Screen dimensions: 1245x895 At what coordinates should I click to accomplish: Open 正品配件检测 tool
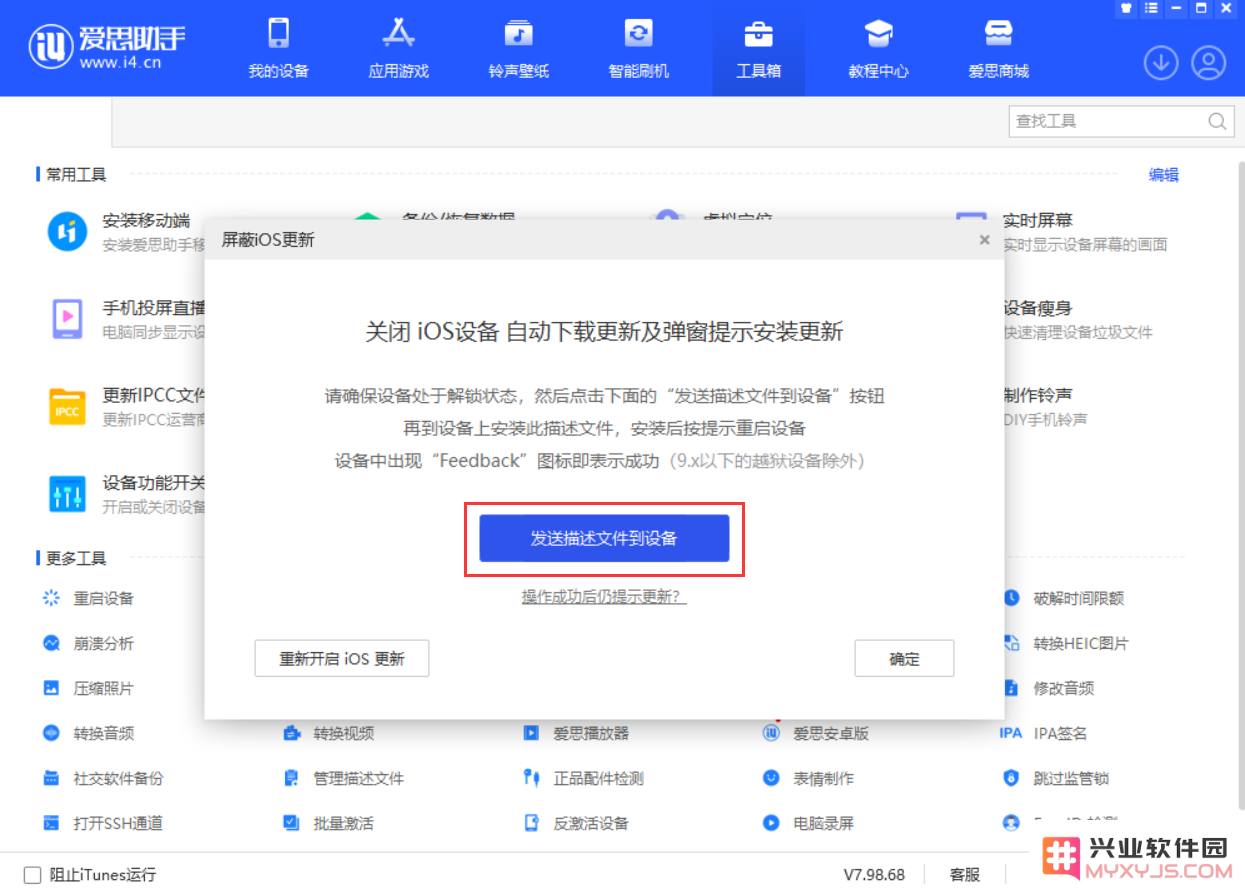pyautogui.click(x=584, y=778)
